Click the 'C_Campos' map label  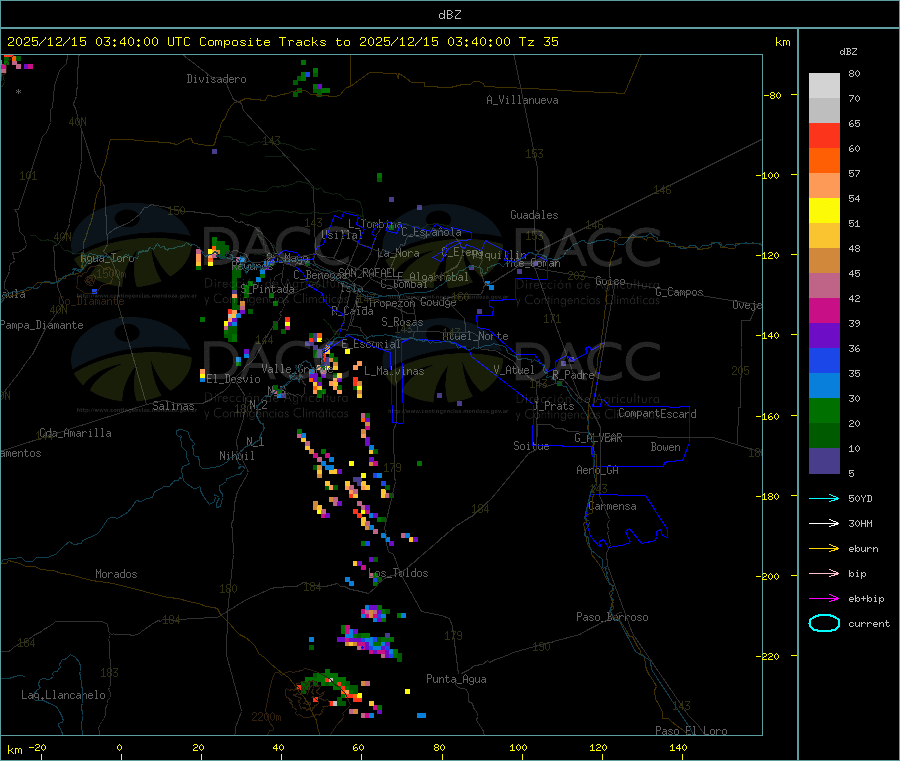(679, 292)
